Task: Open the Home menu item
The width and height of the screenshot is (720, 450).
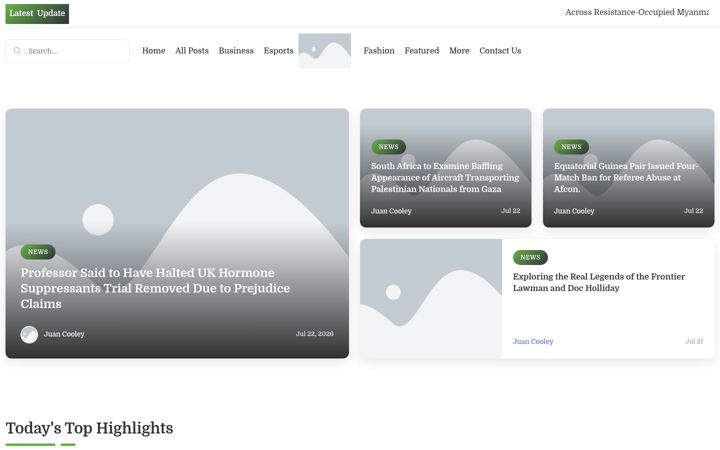Action: 153,51
